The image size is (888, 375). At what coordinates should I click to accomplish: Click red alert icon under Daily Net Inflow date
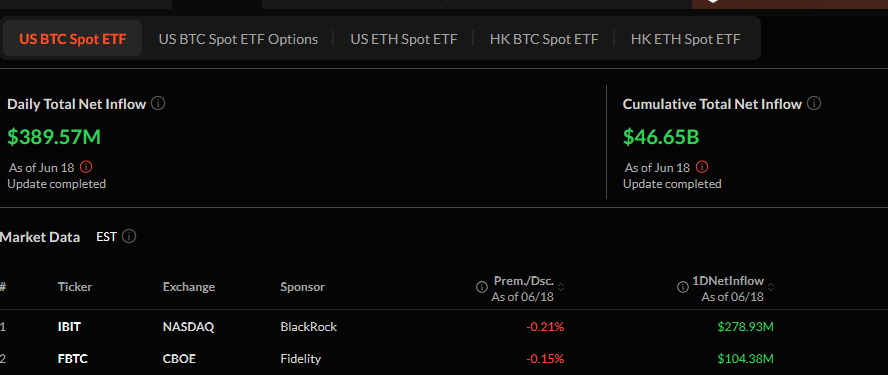[86, 167]
